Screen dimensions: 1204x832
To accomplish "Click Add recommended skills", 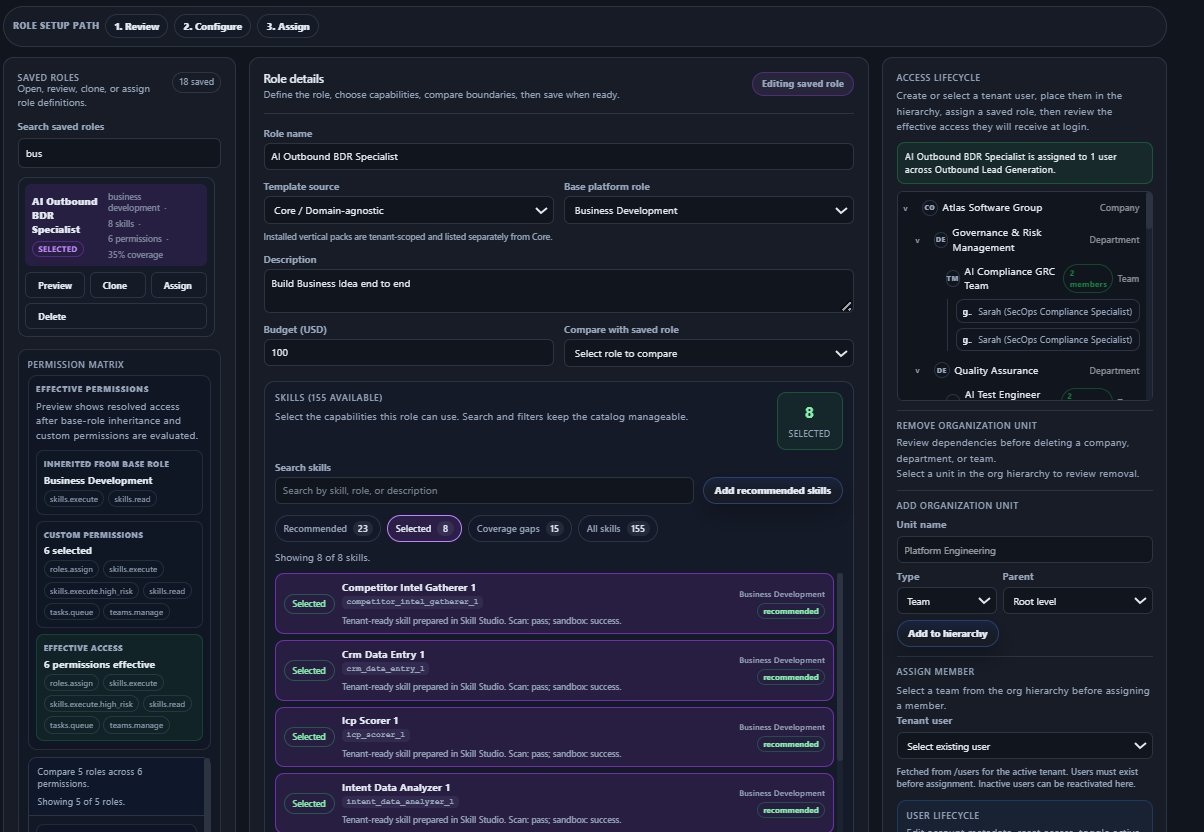I will pos(773,491).
